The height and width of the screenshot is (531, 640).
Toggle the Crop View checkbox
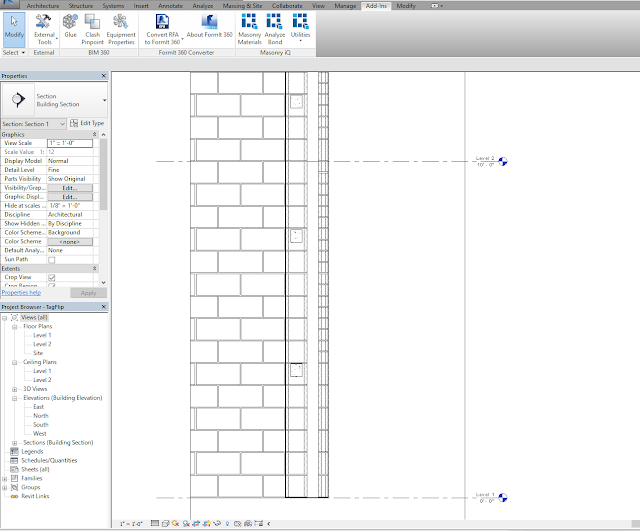[52, 278]
